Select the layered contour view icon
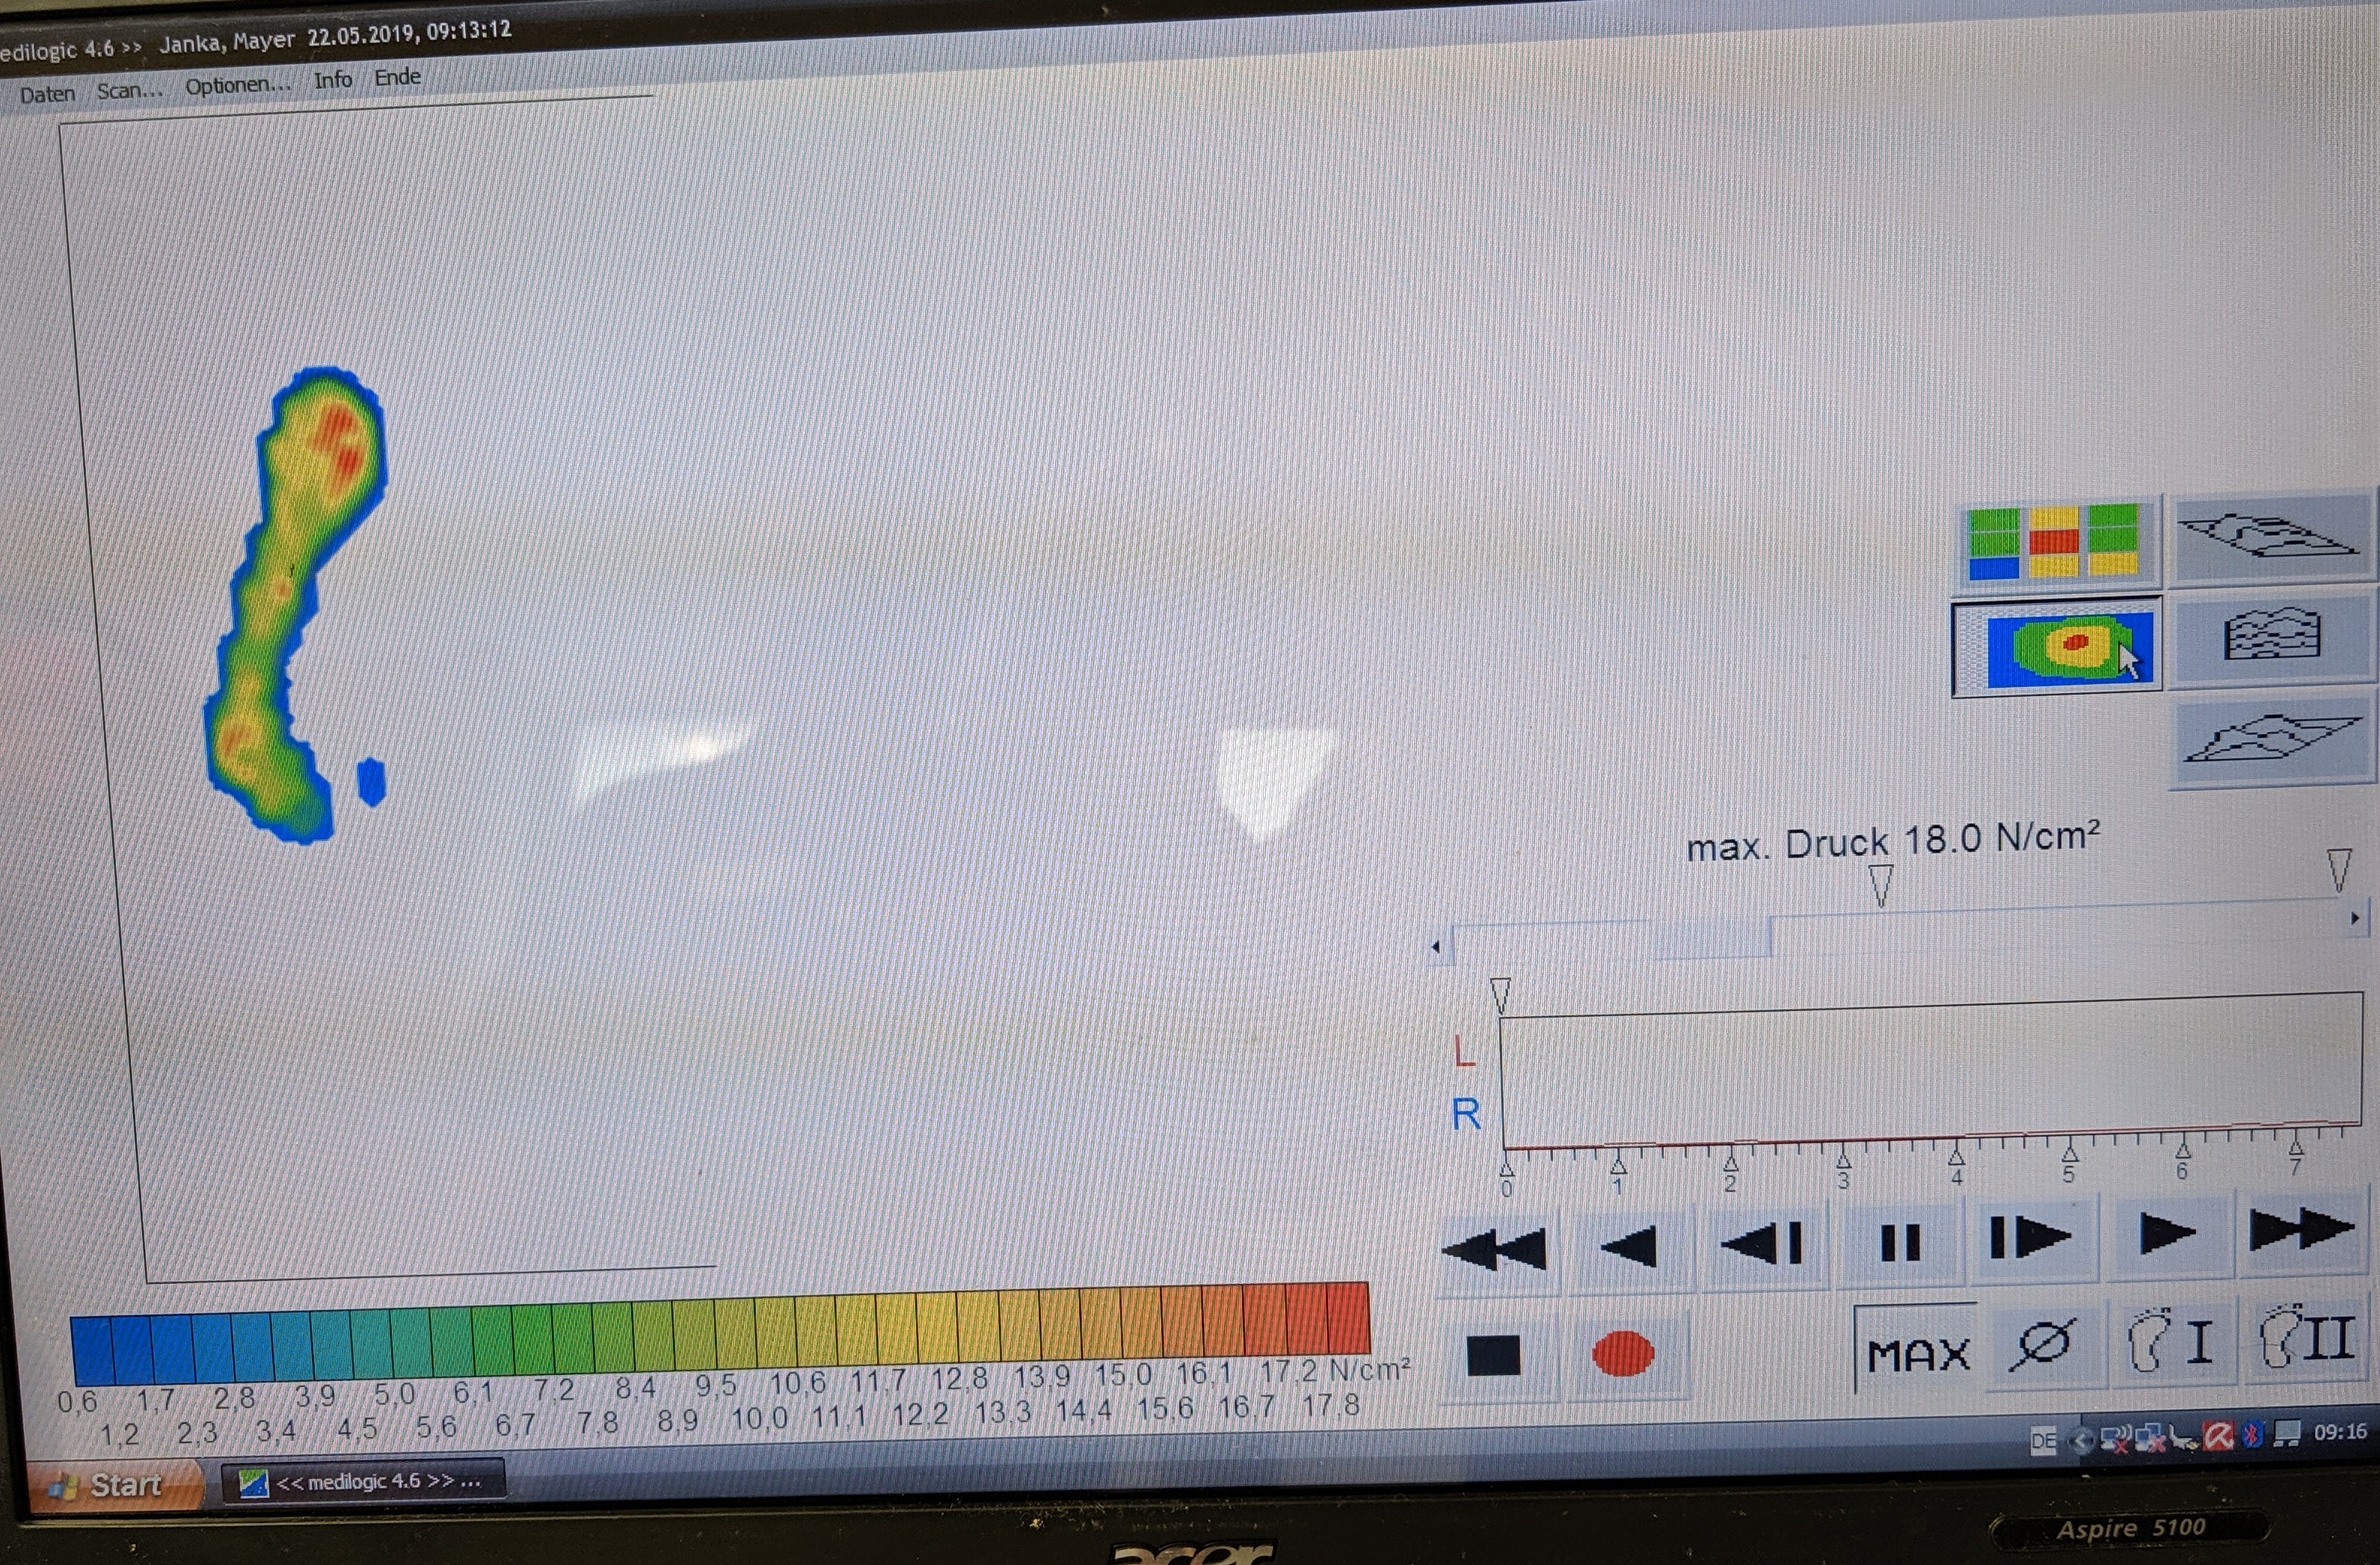2380x1565 pixels. point(2271,636)
